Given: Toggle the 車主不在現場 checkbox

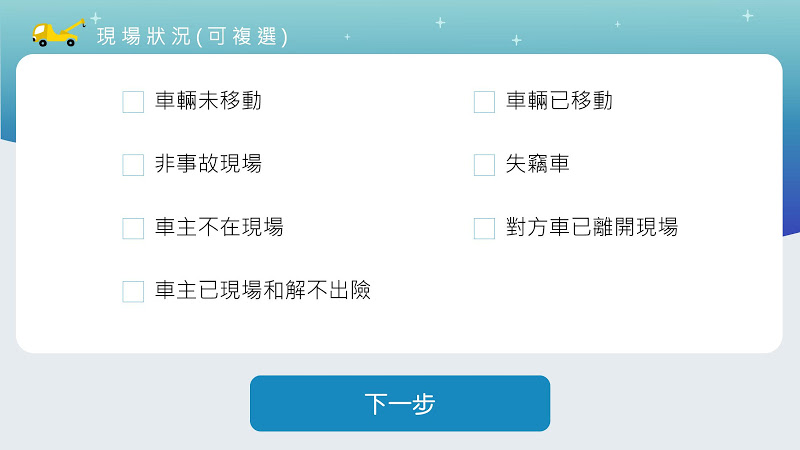Looking at the screenshot, I should [x=133, y=228].
